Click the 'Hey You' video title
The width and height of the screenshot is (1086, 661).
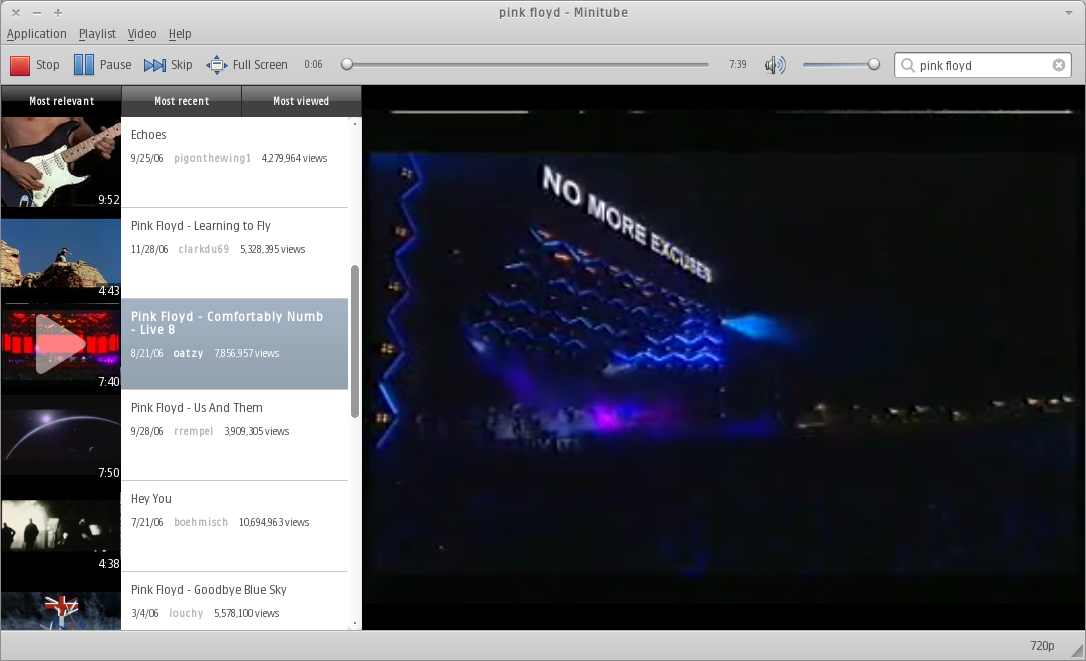coord(151,499)
